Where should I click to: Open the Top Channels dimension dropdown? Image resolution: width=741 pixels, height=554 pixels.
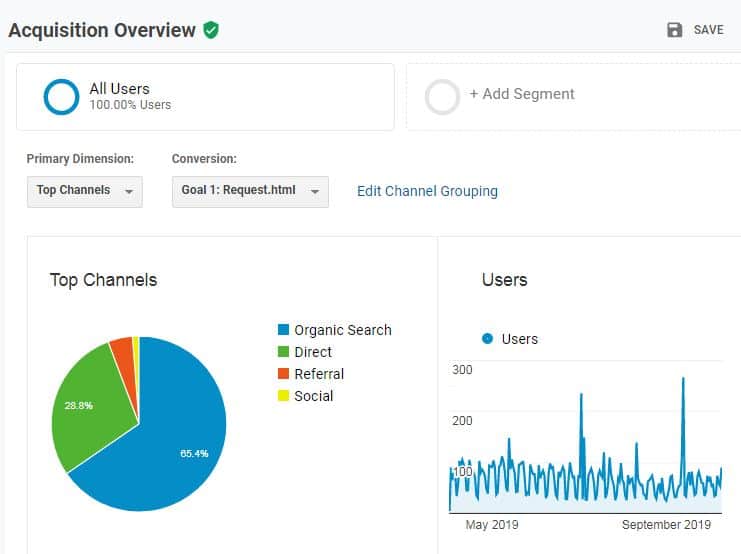coord(85,191)
